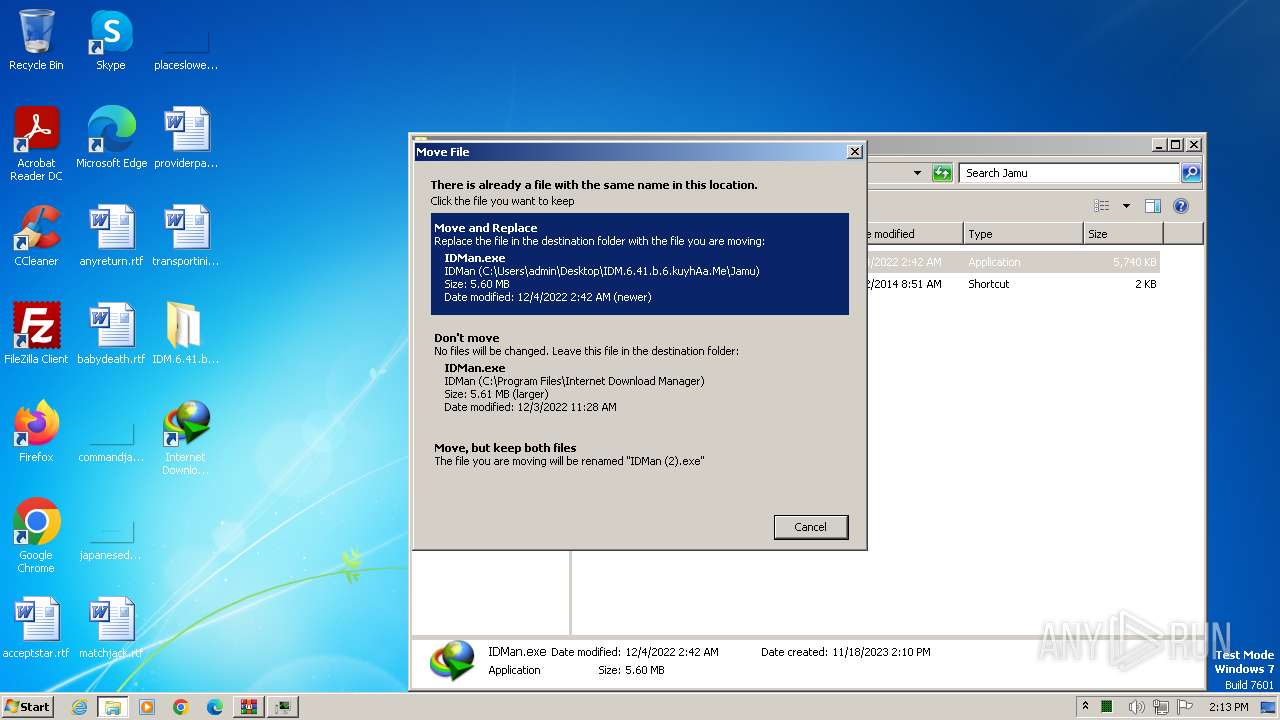This screenshot has width=1280, height=720.
Task: Click the Explorer search magnifier icon
Action: (x=1190, y=173)
